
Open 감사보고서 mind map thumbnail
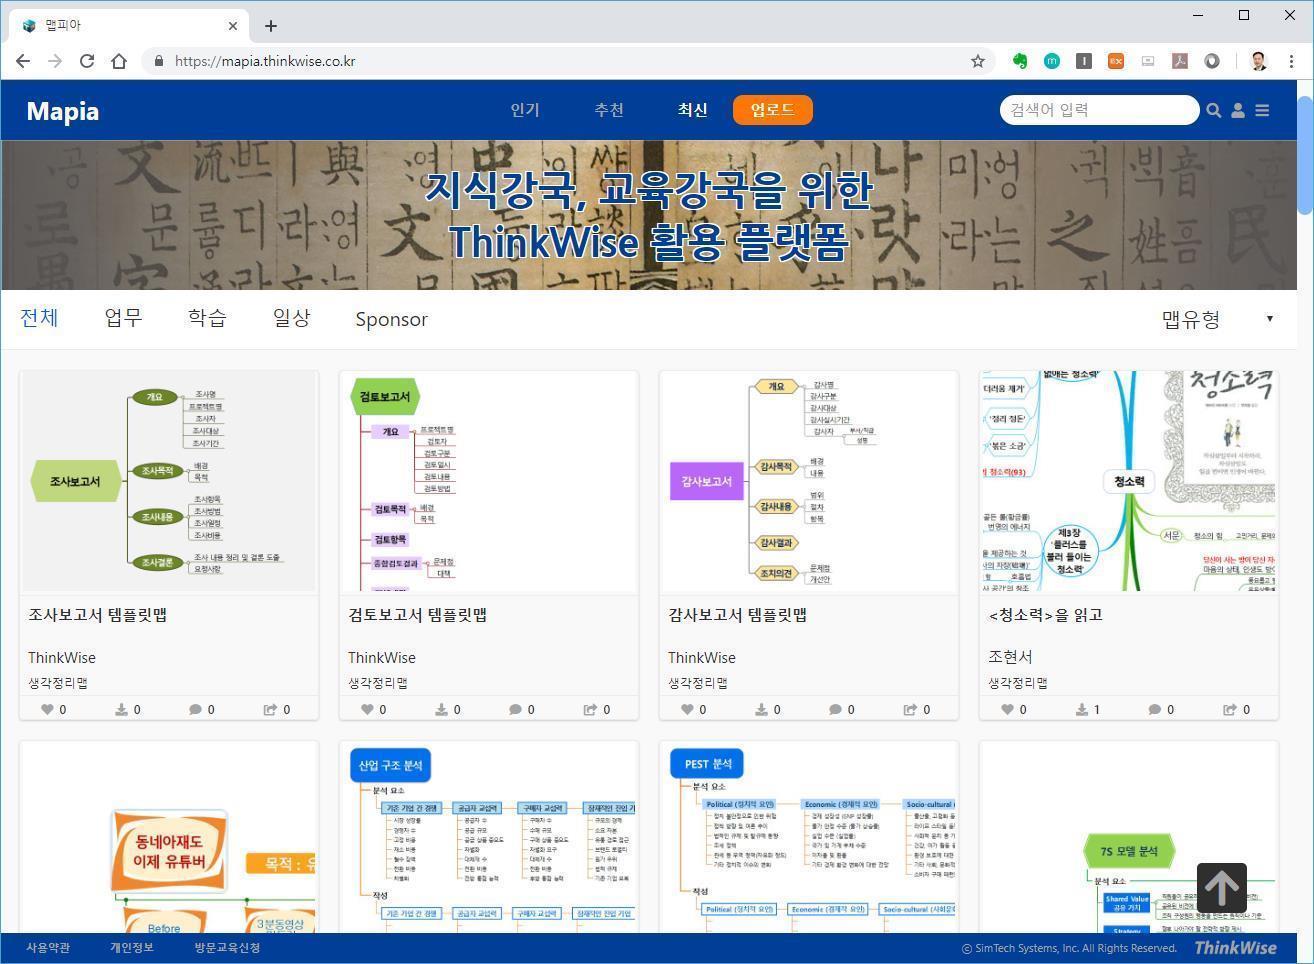pyautogui.click(x=809, y=481)
